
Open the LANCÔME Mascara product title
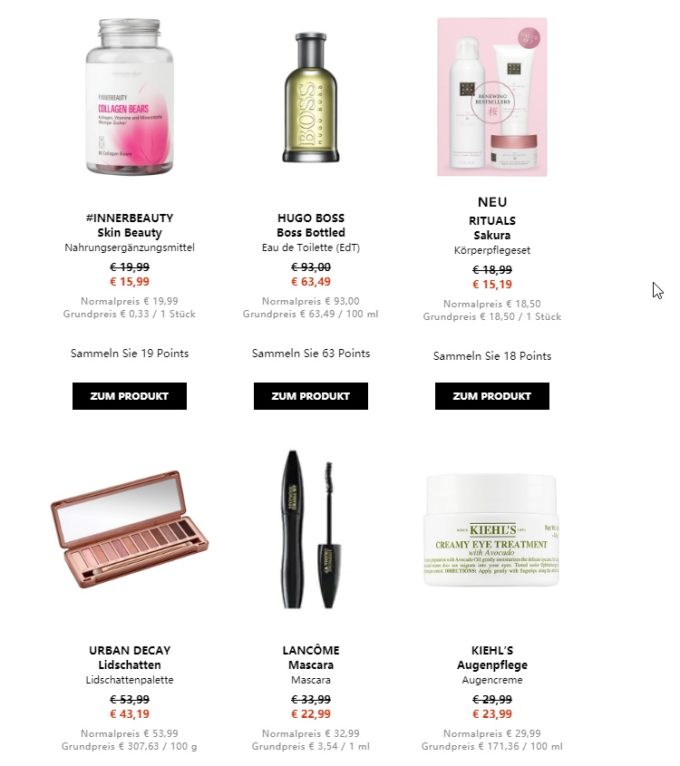click(x=311, y=658)
